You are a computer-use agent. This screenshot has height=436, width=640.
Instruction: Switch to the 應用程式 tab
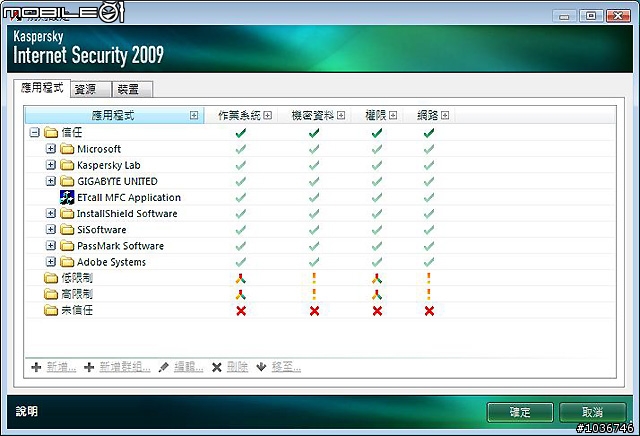pyautogui.click(x=42, y=88)
